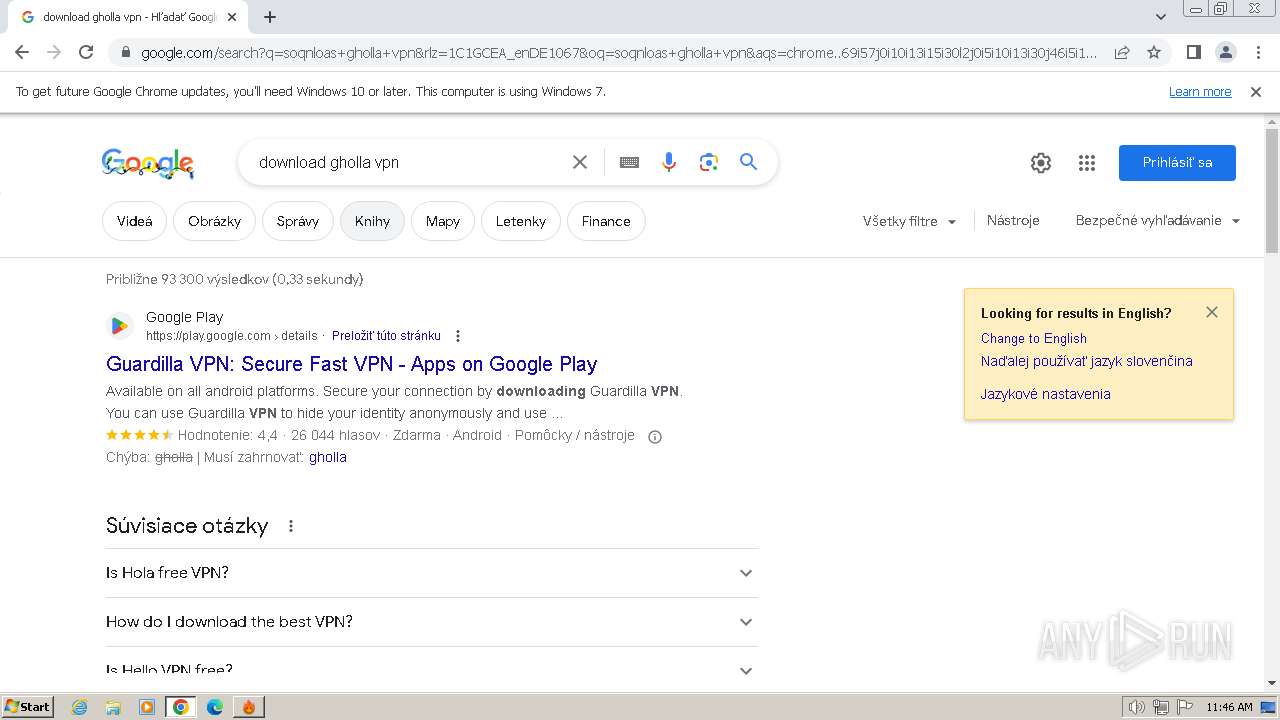Select the Finance filter chip
Screen dimensions: 1280x720
(606, 221)
